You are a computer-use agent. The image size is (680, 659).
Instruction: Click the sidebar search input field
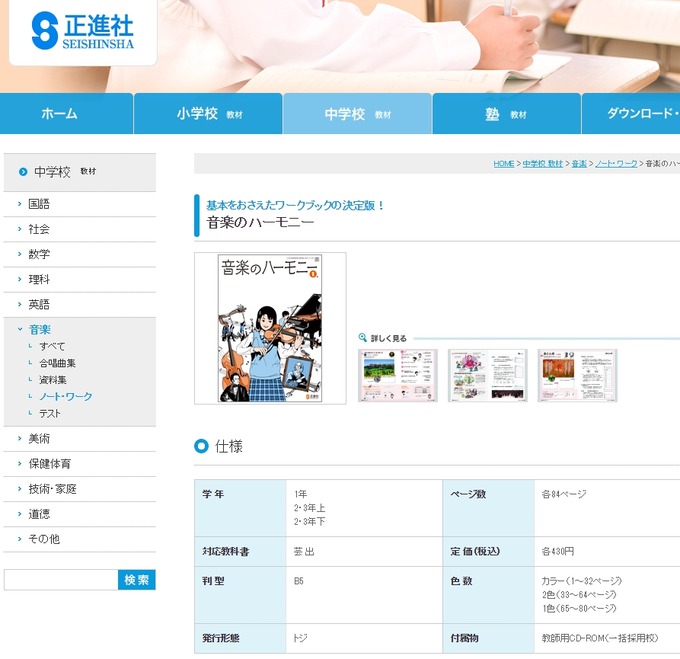point(61,580)
